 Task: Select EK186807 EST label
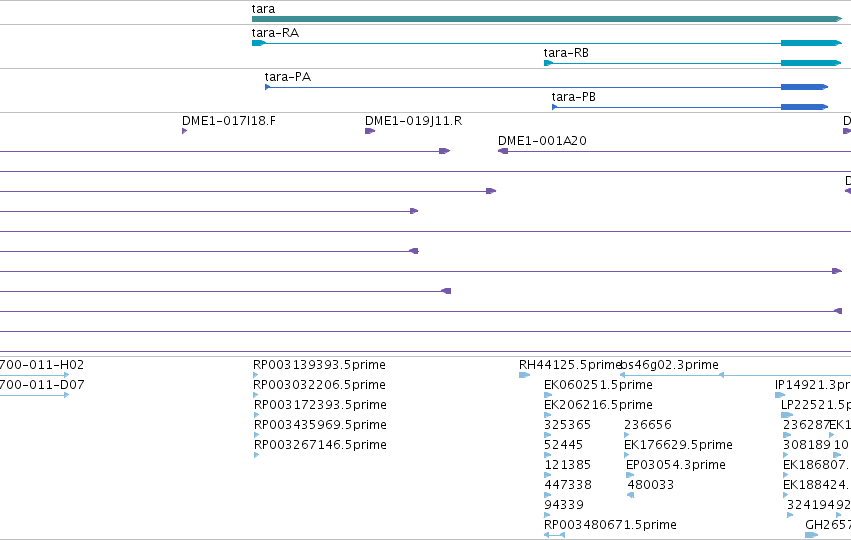coord(815,465)
